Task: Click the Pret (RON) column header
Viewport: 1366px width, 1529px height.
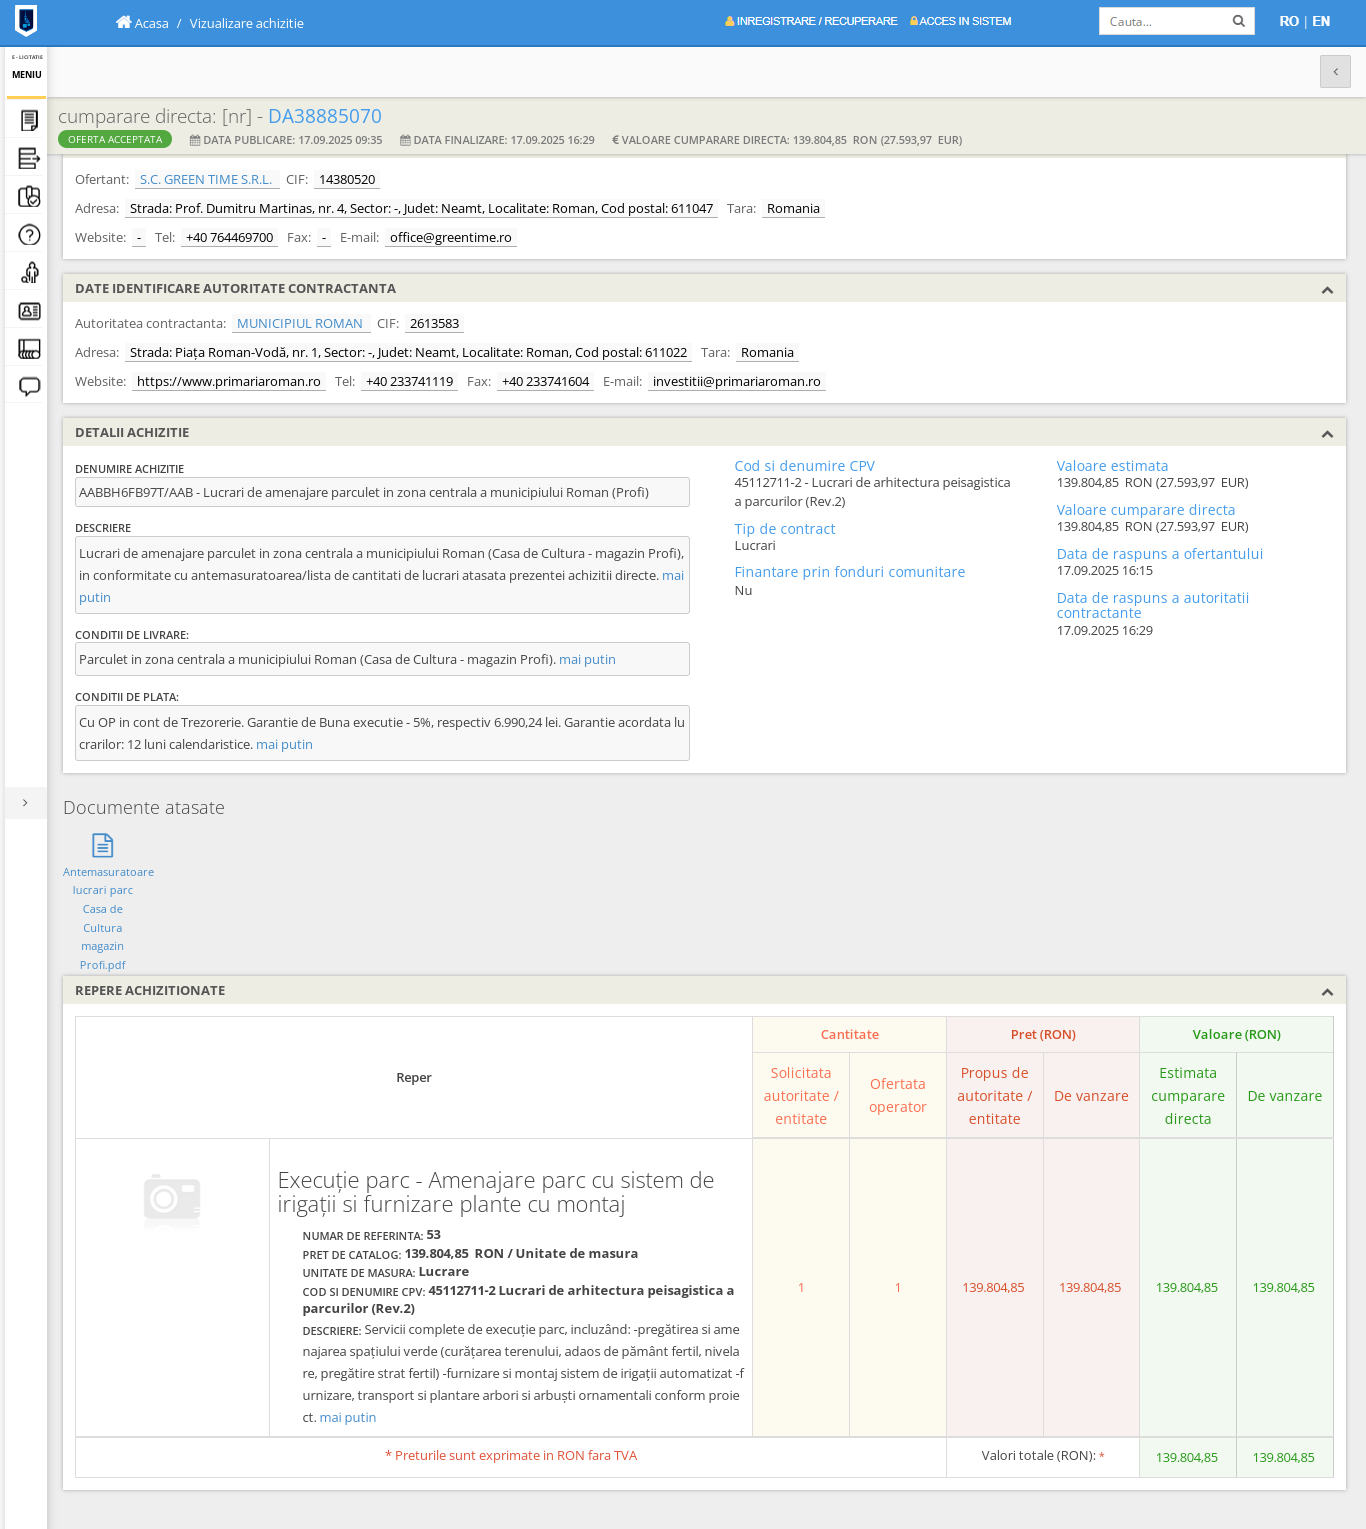Action: [1043, 1035]
